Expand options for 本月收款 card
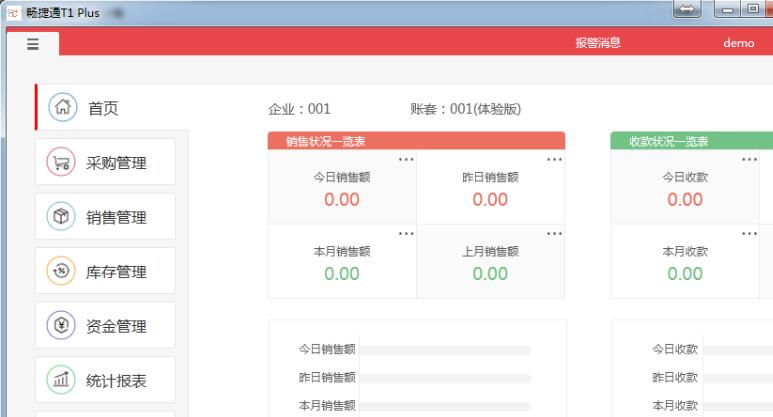Image resolution: width=773 pixels, height=417 pixels. tap(749, 234)
